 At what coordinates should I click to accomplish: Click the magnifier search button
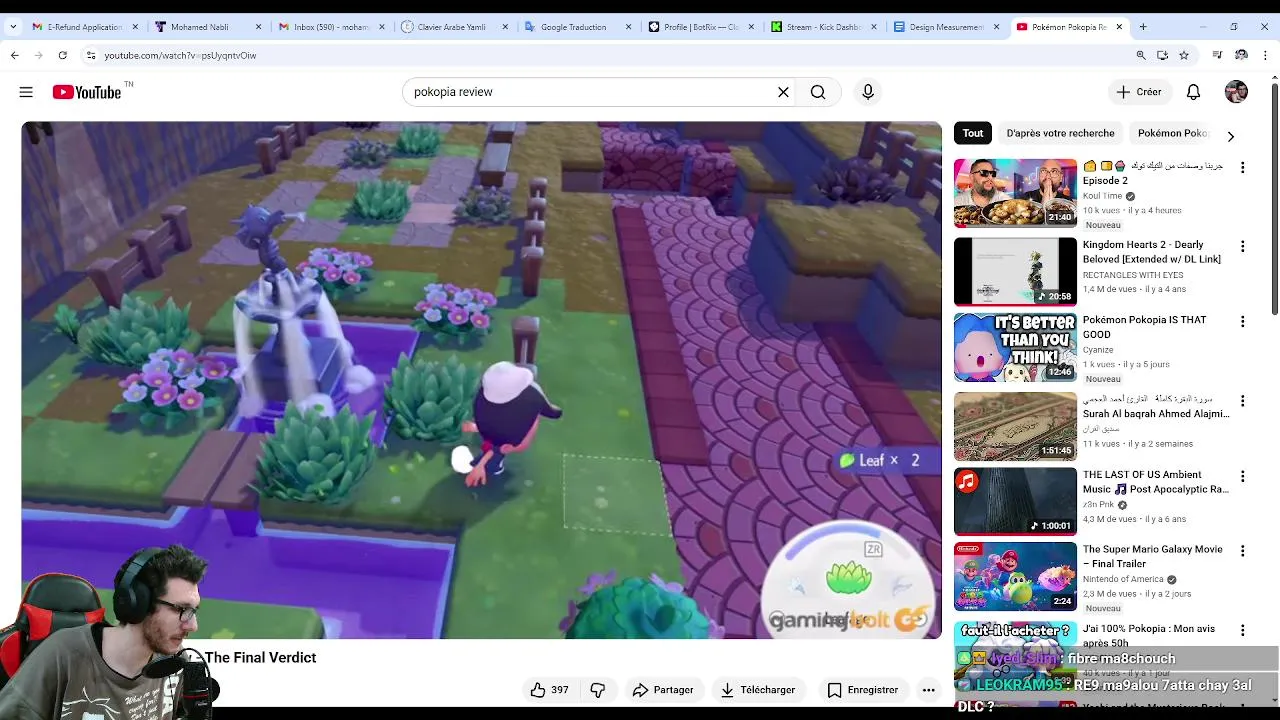(x=818, y=92)
